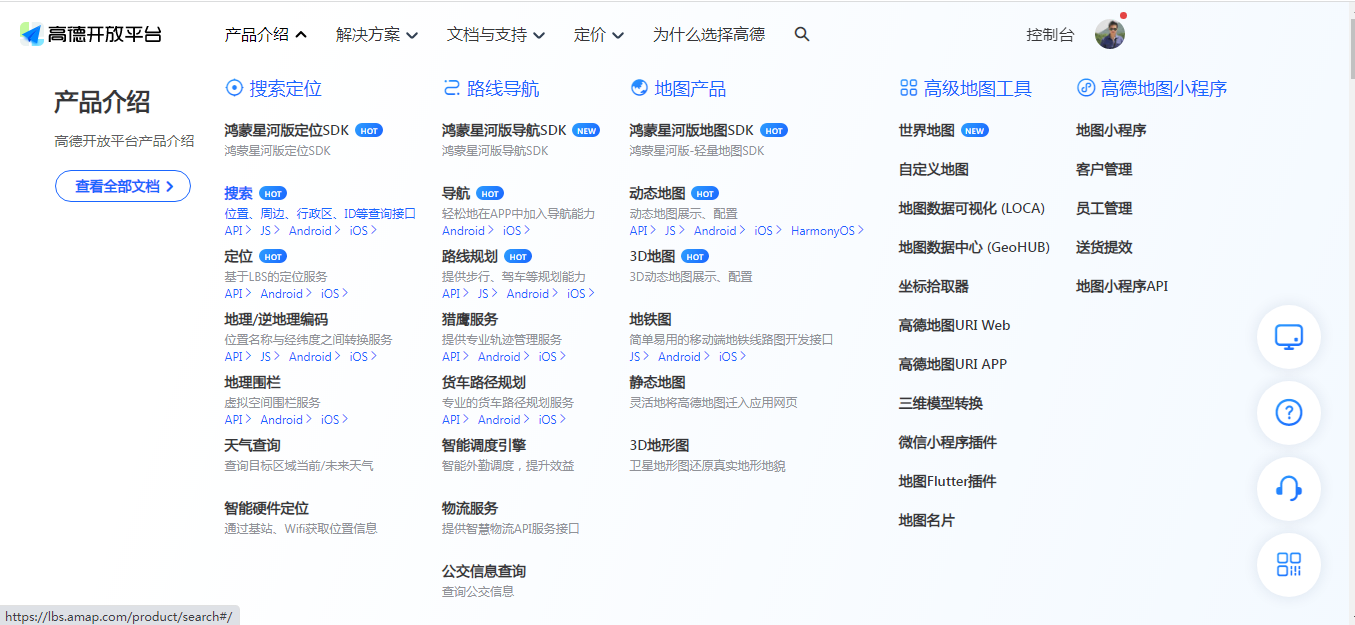Click the 高德开放平台 logo
Viewport: 1355px width, 625px height.
[91, 34]
